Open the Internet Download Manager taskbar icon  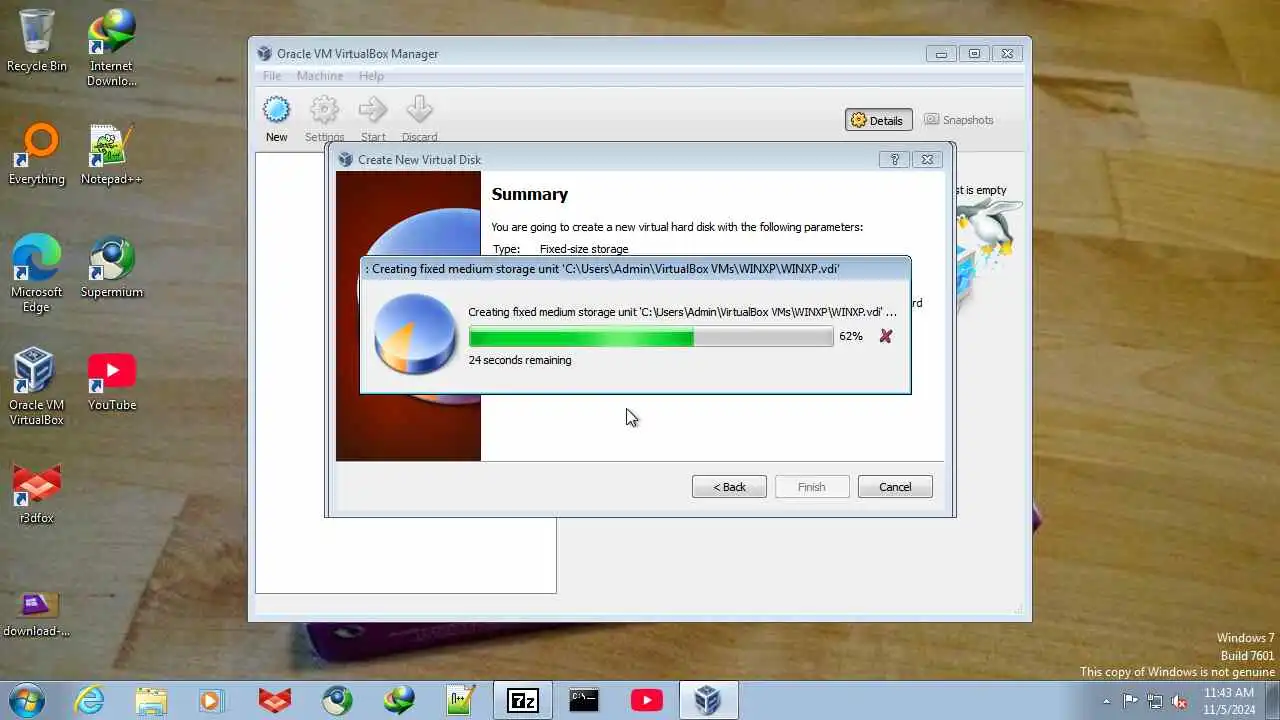pyautogui.click(x=399, y=700)
